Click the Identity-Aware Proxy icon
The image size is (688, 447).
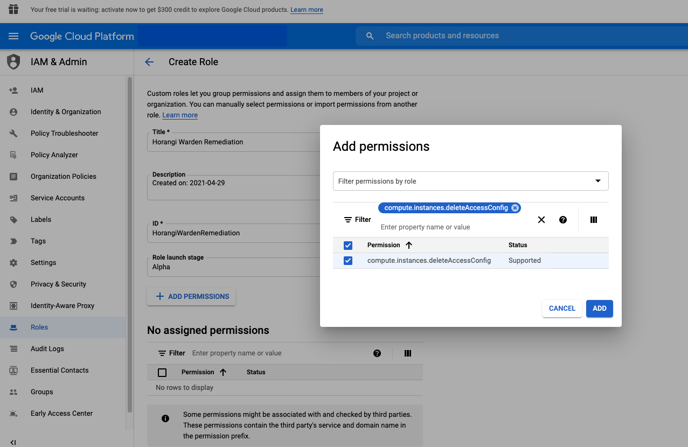click(14, 305)
